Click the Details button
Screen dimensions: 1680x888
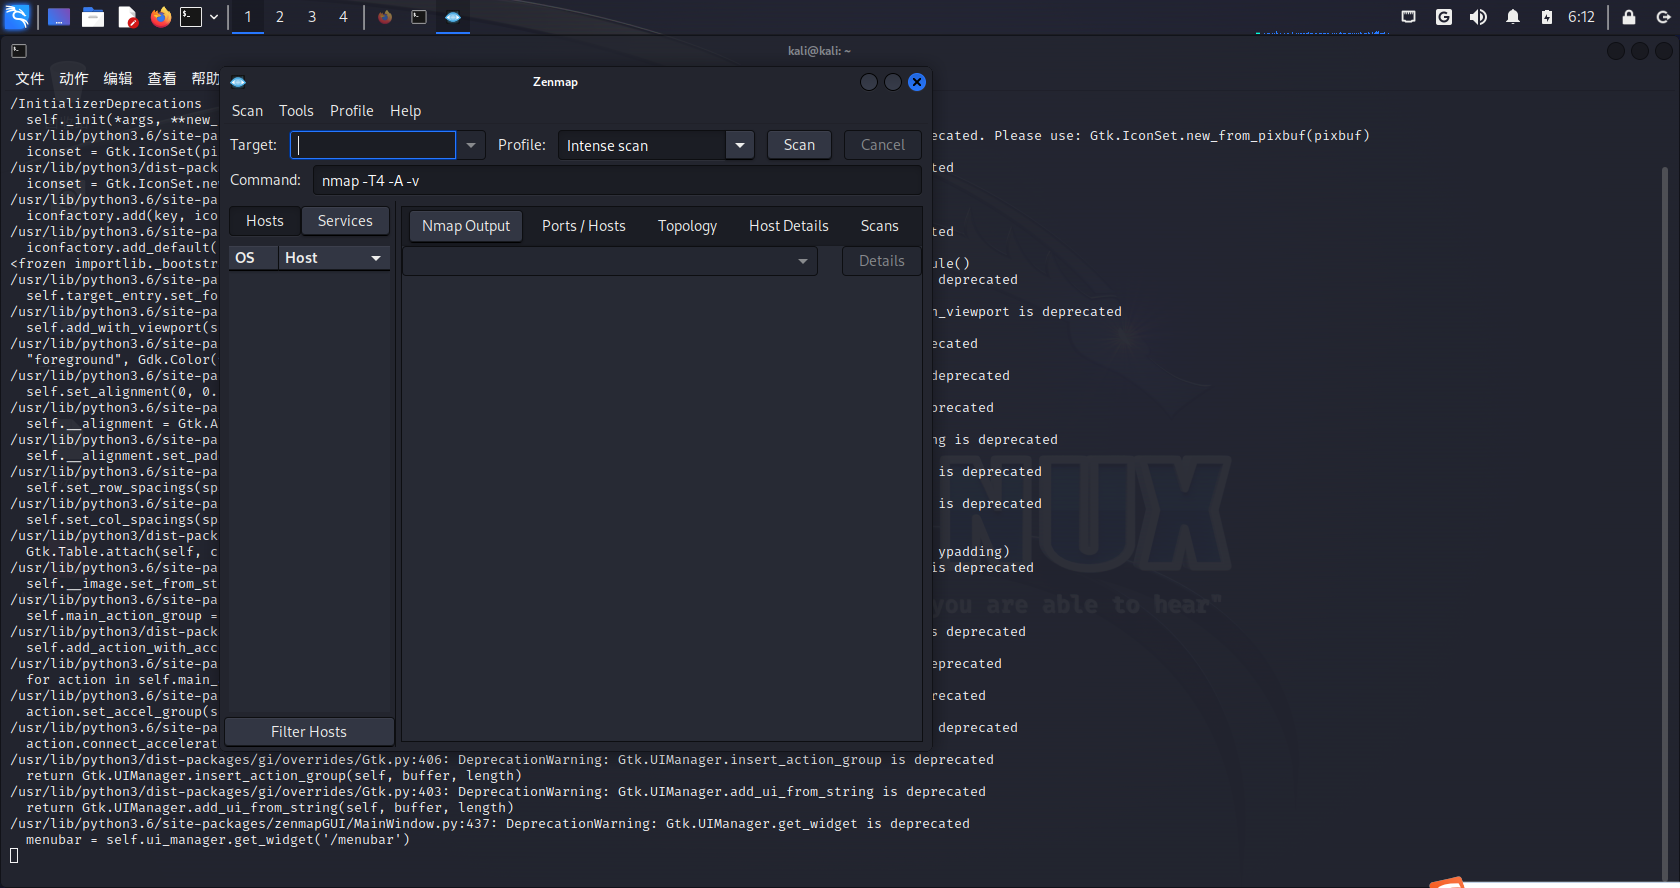pos(882,261)
